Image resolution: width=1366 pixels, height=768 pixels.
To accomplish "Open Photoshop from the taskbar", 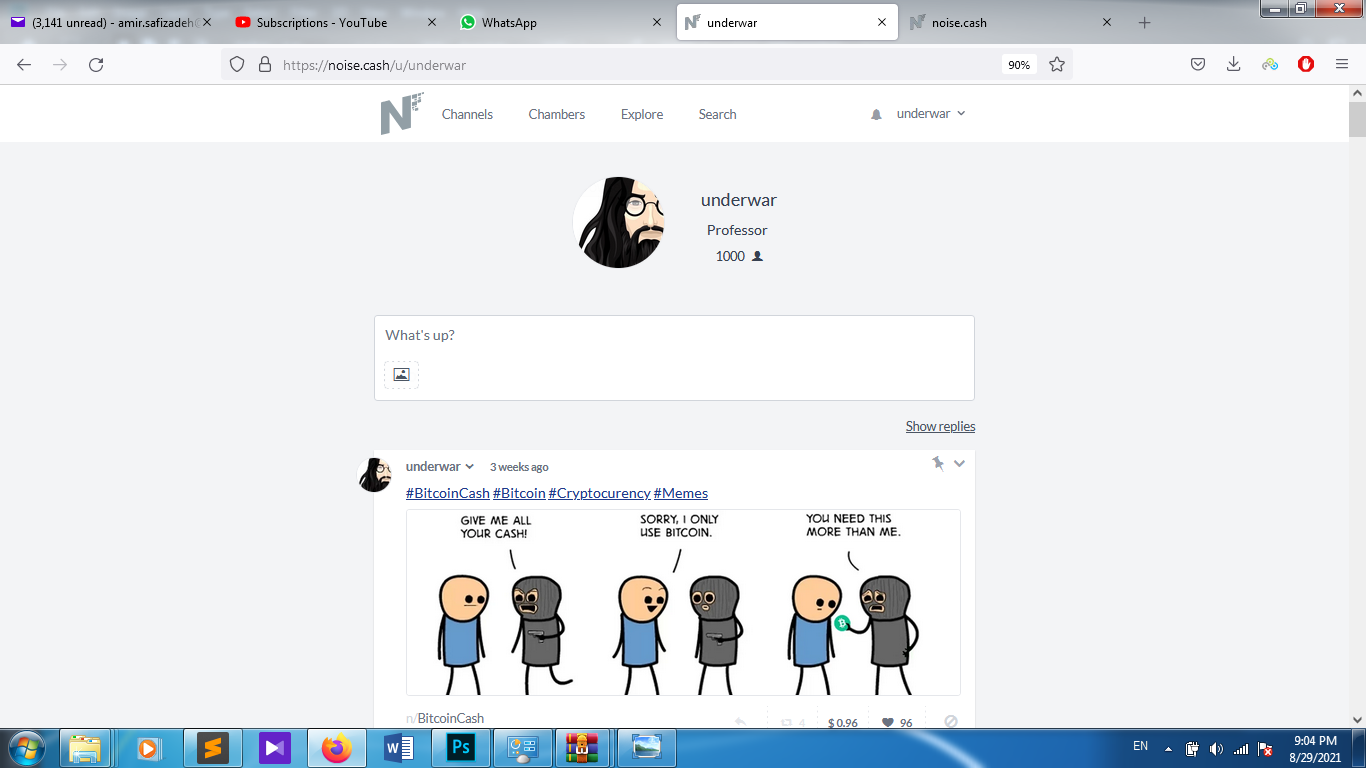I will 462,748.
